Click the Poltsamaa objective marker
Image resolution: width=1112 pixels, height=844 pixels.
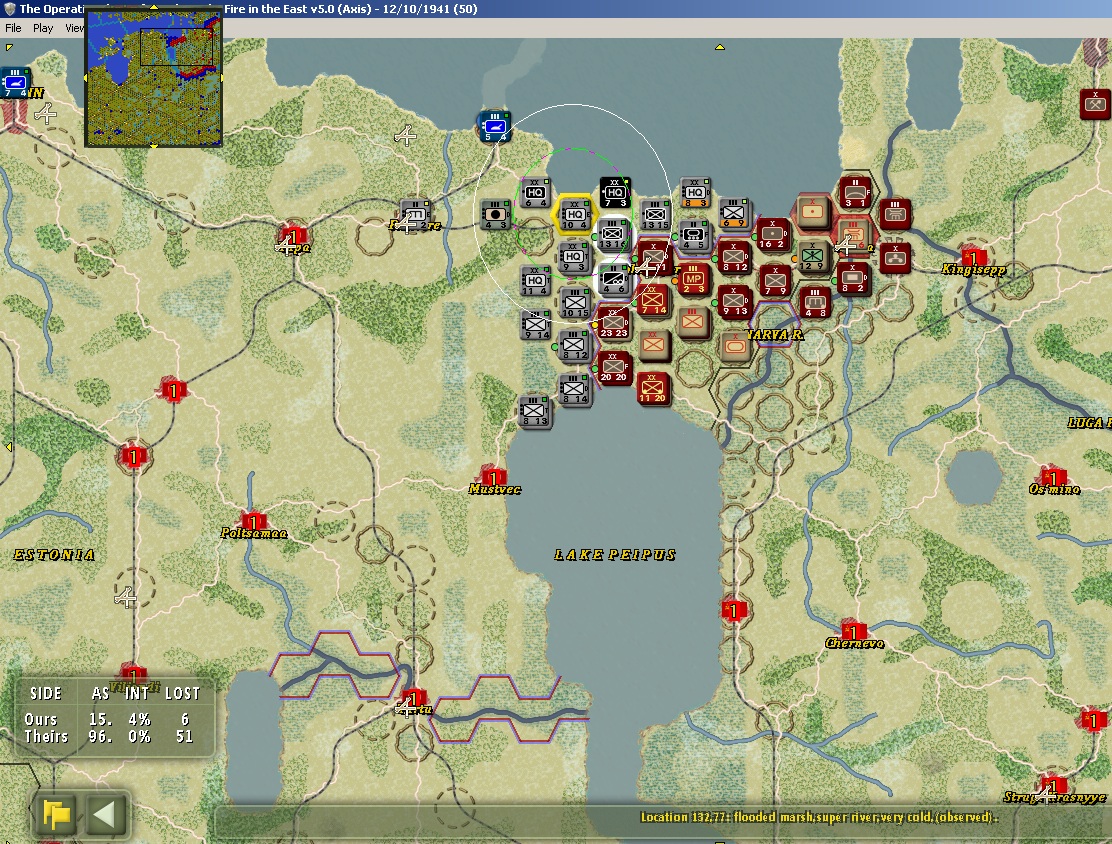253,521
